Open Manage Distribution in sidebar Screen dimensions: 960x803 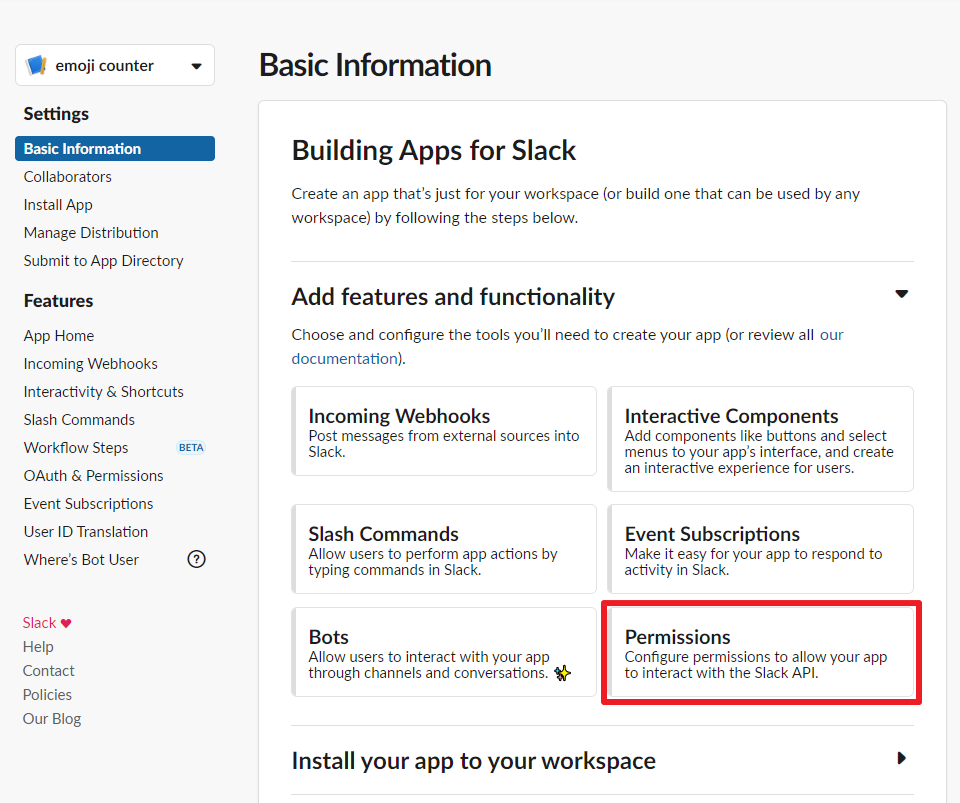click(x=91, y=233)
